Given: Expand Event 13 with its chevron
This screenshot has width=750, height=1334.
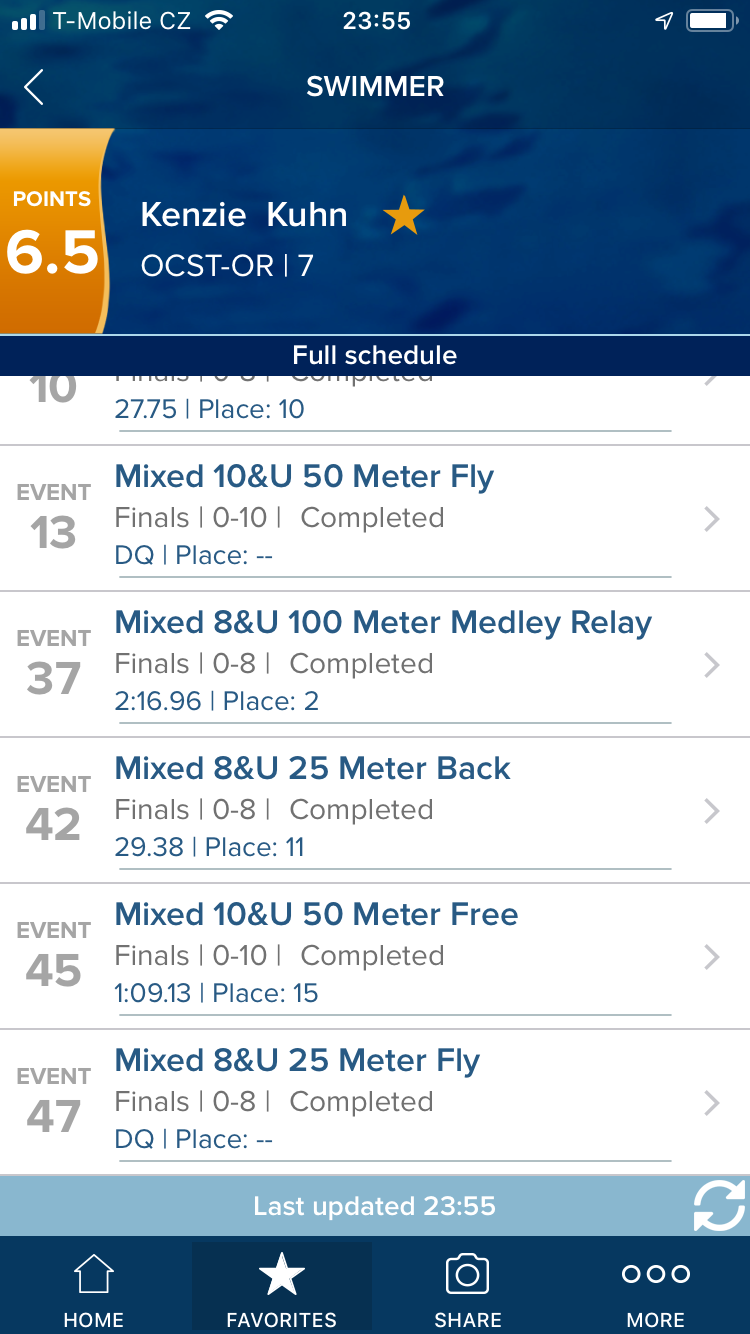Looking at the screenshot, I should (712, 518).
